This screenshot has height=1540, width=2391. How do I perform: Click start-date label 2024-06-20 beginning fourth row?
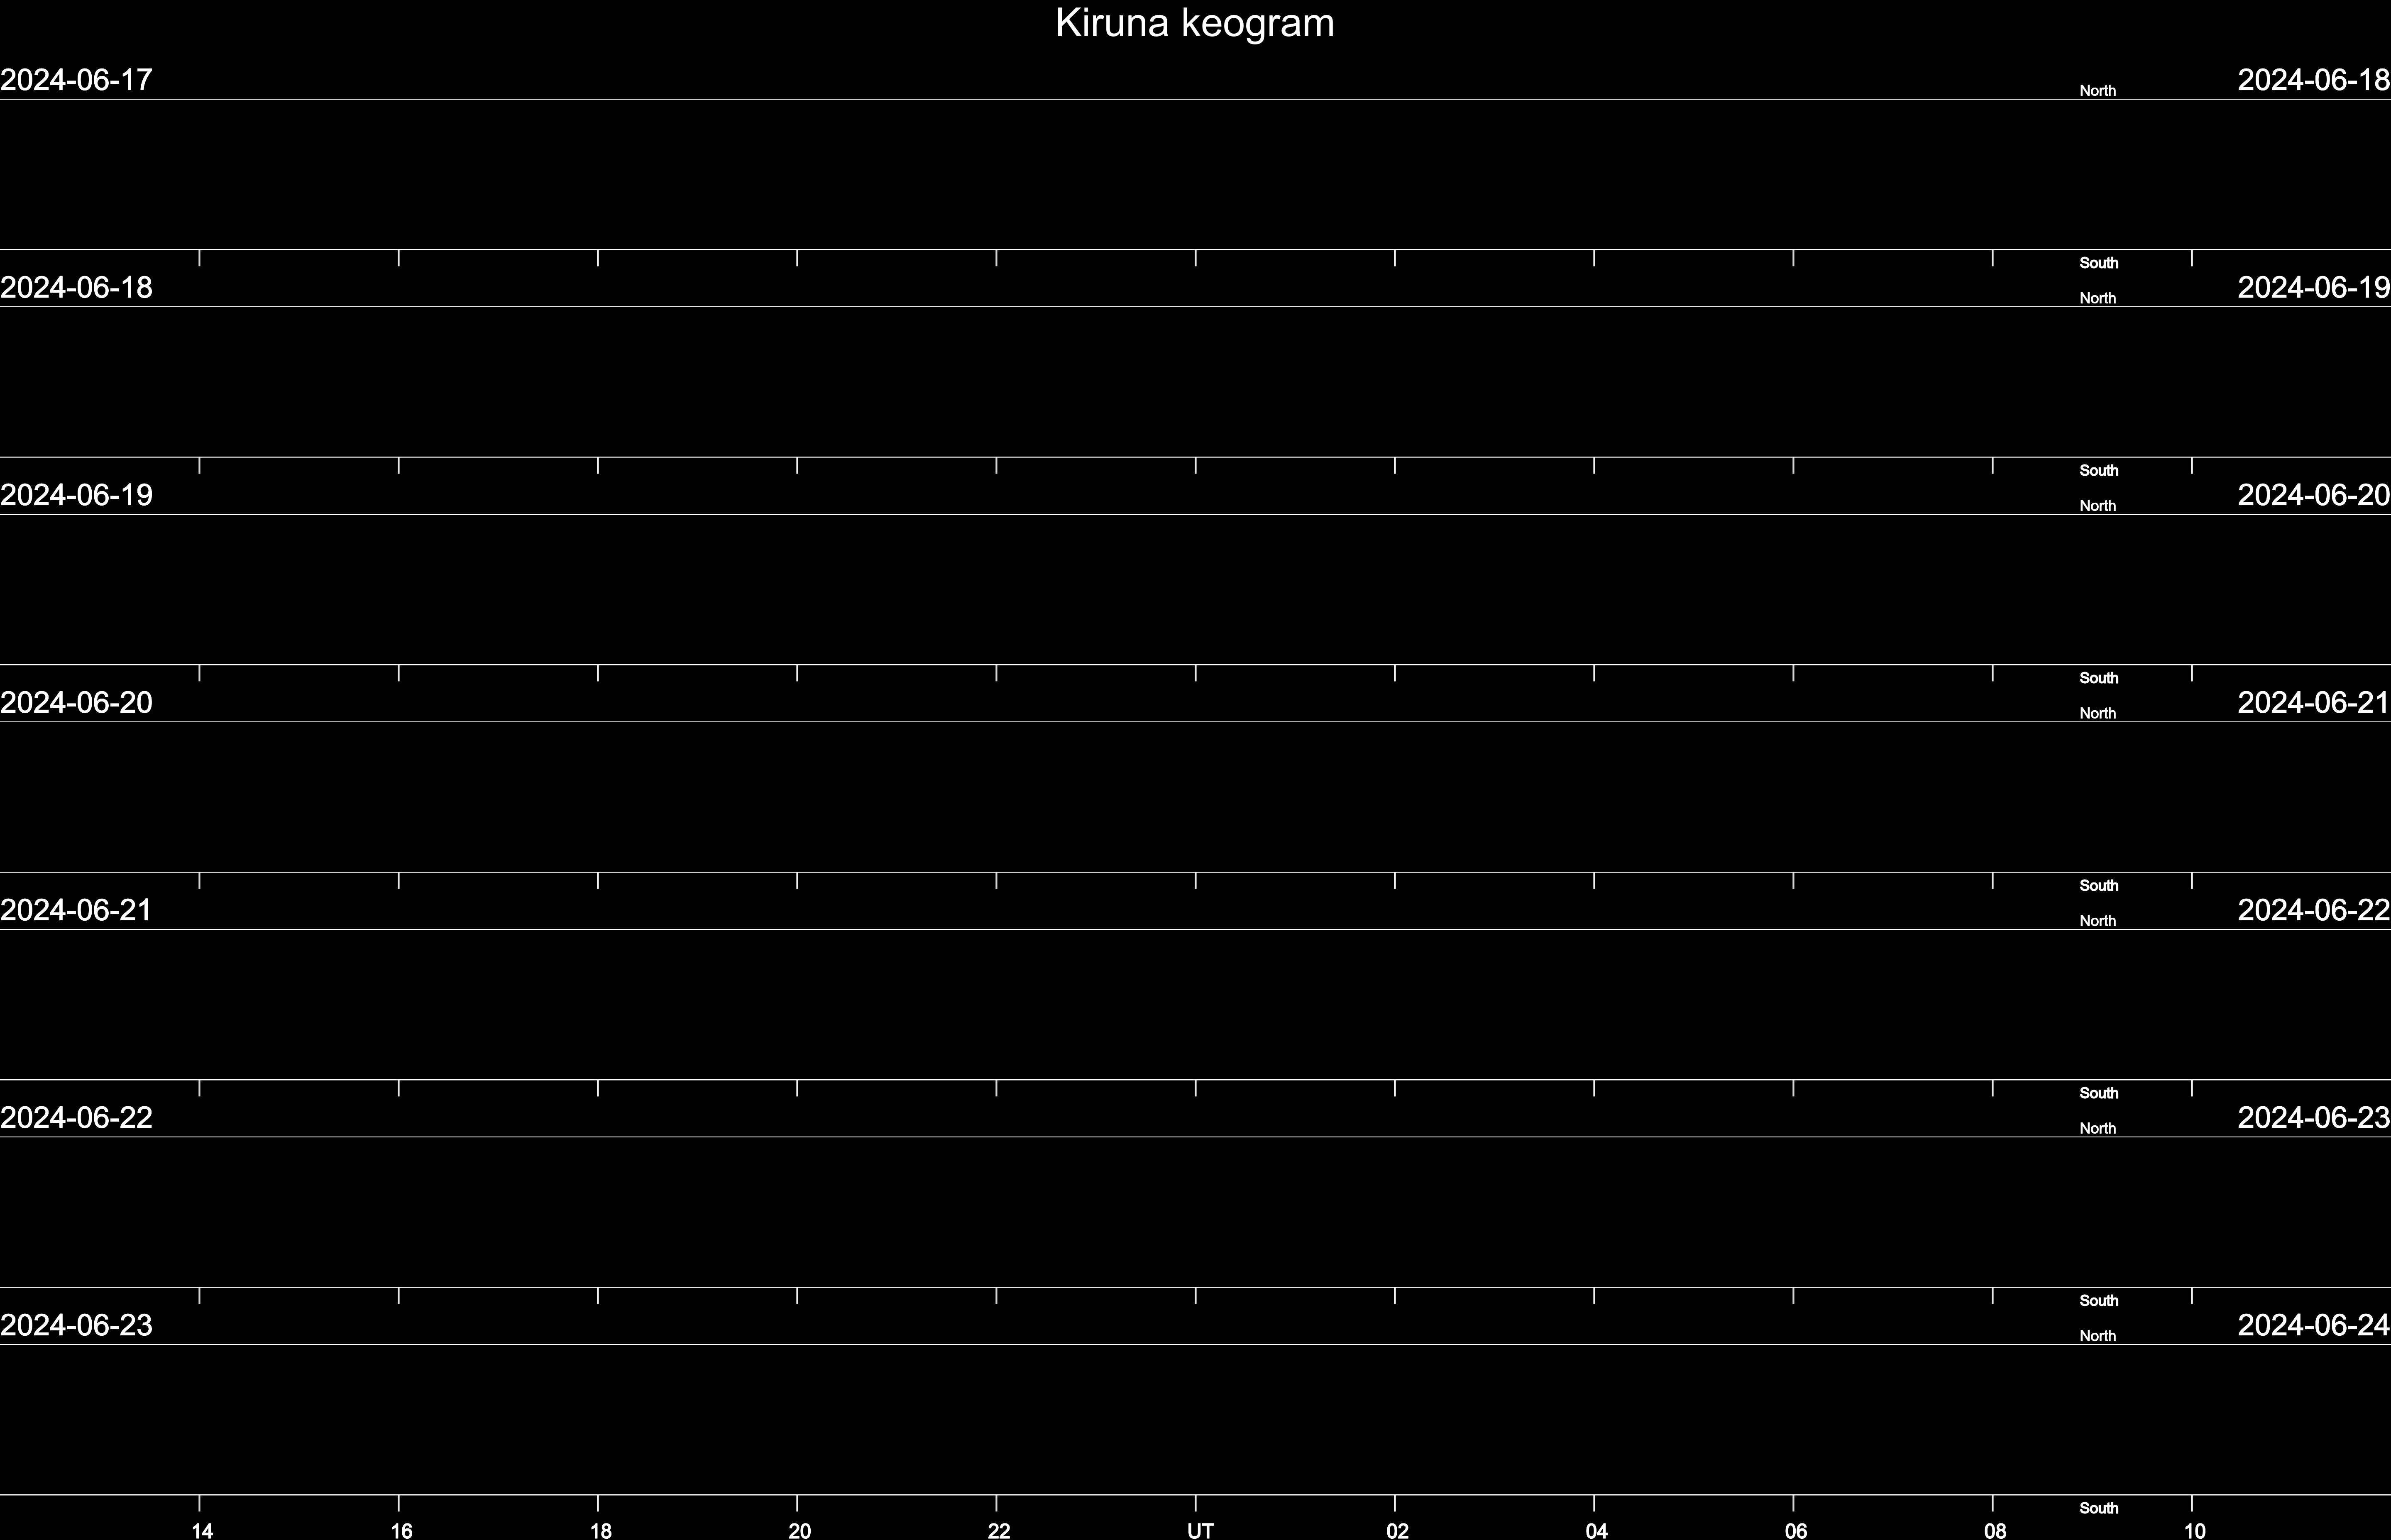(x=76, y=703)
